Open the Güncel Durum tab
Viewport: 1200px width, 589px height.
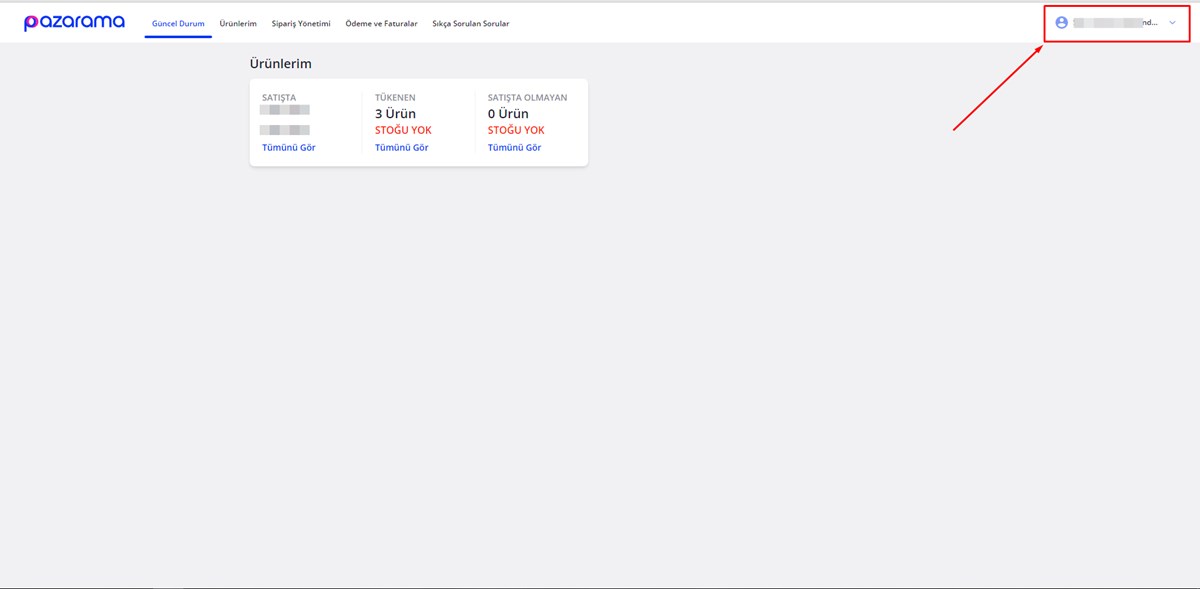click(x=178, y=23)
